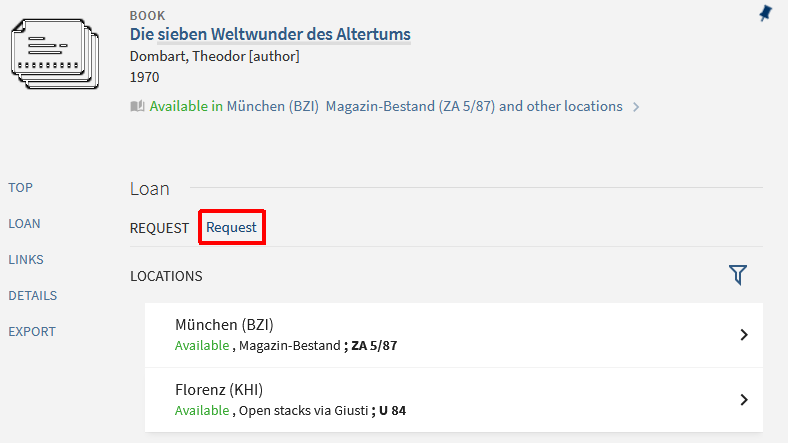Click the LOCATIONS label

[166, 276]
